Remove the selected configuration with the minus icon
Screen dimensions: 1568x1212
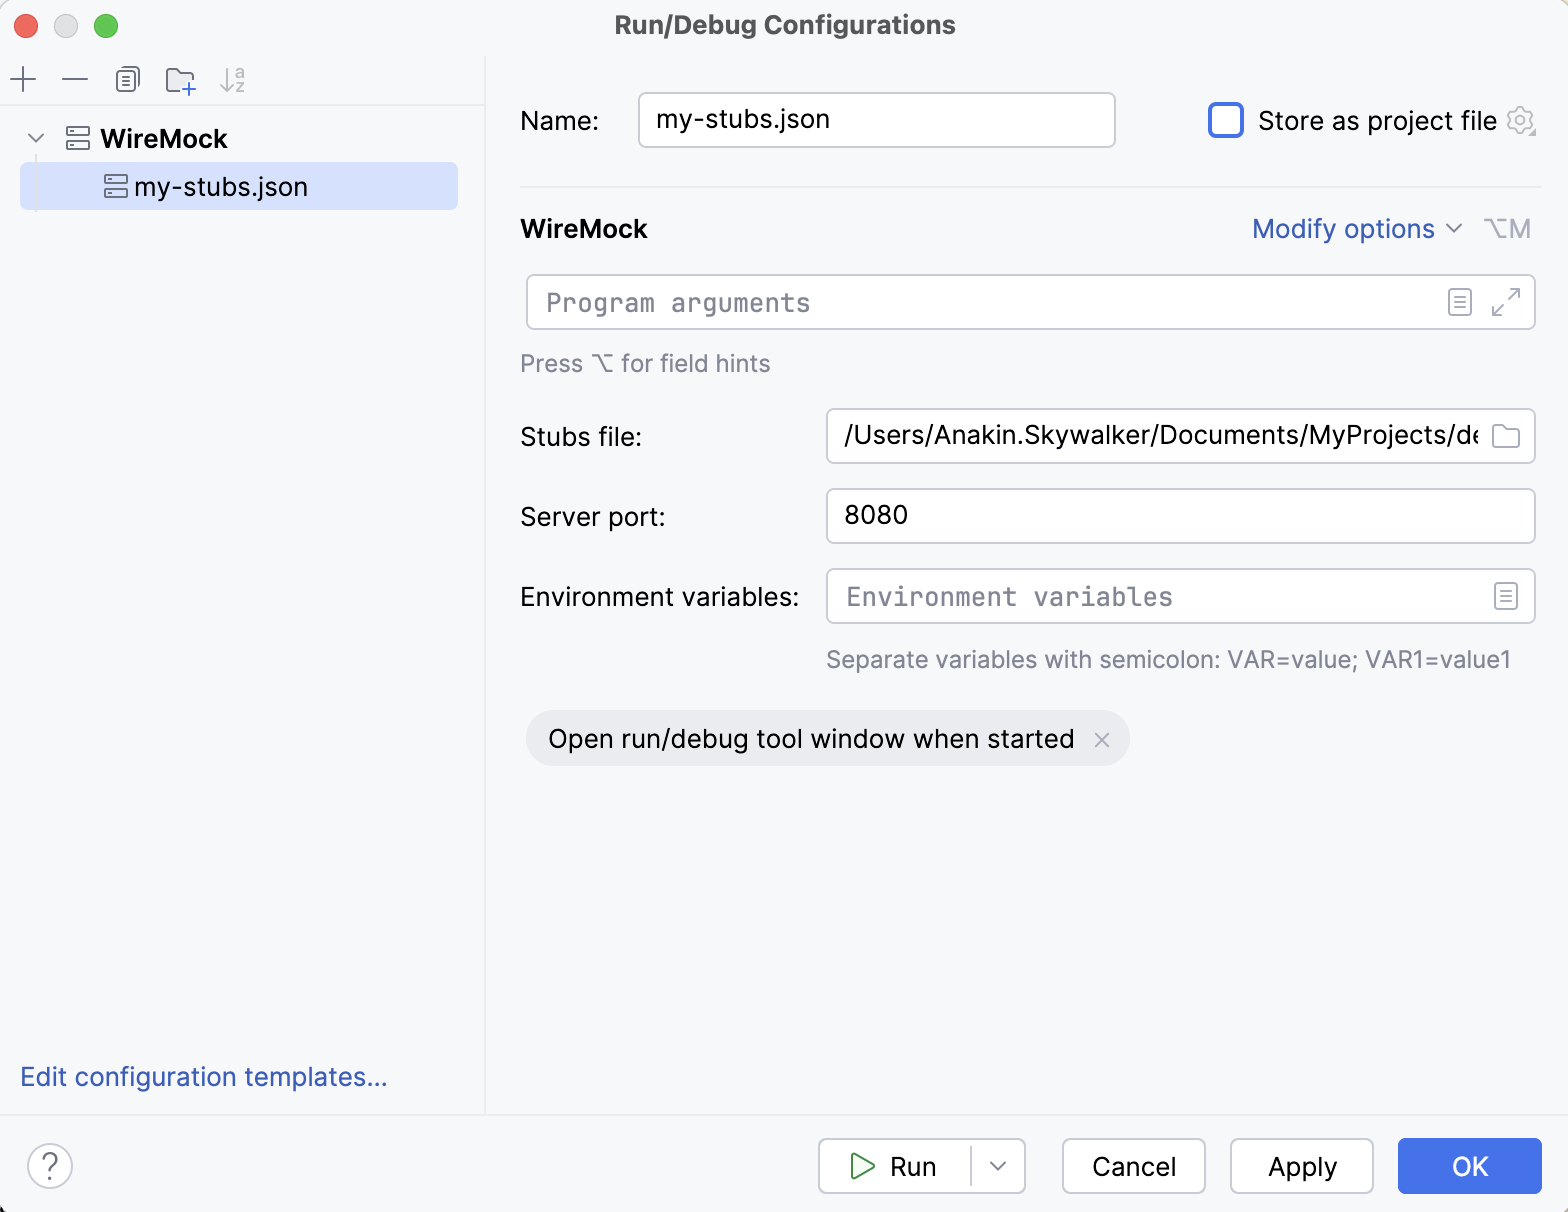tap(75, 79)
